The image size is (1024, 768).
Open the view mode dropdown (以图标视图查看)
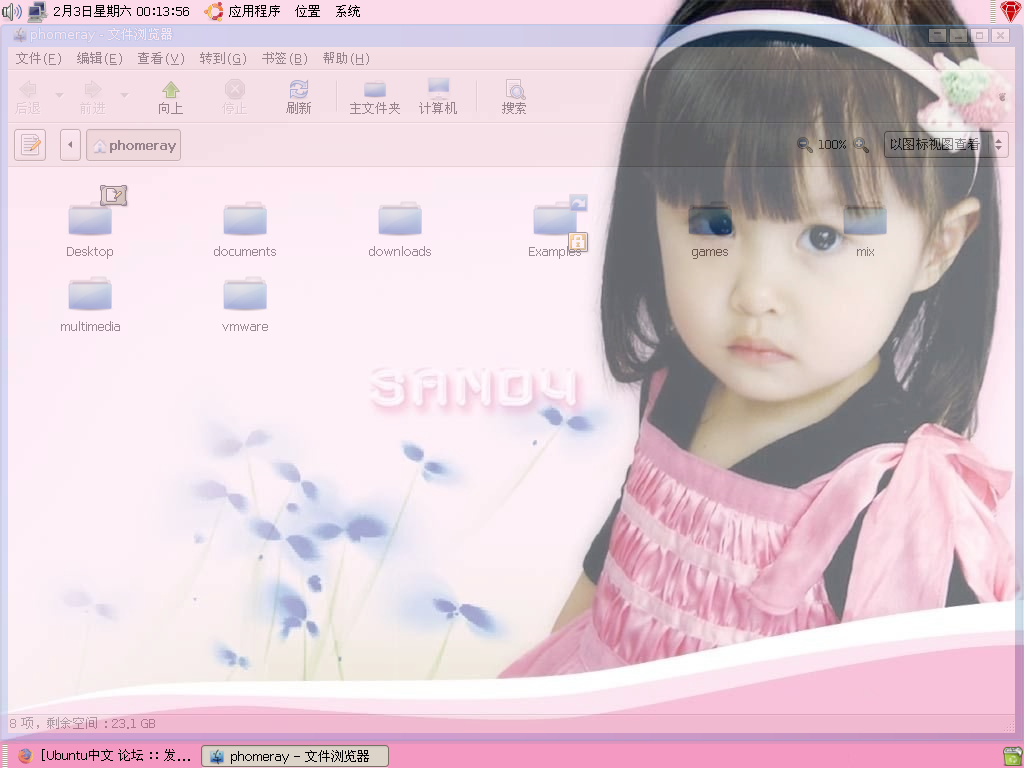(946, 144)
